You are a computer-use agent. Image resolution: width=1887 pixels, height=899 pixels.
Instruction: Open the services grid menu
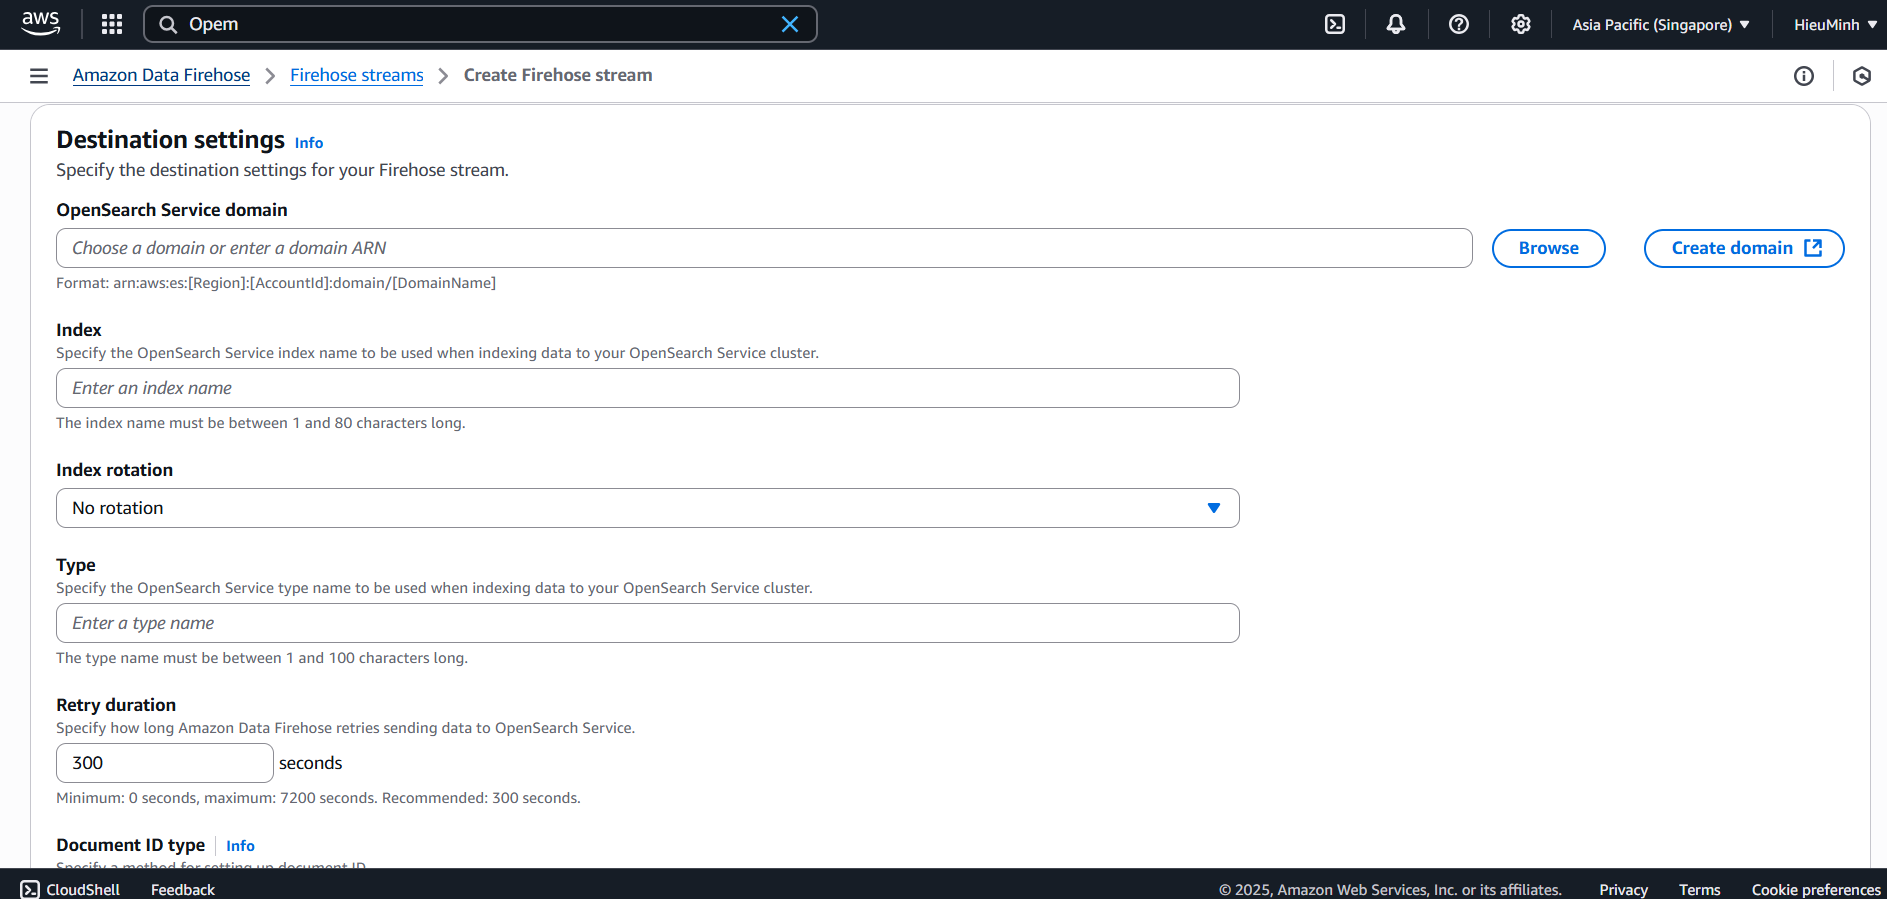coord(112,24)
